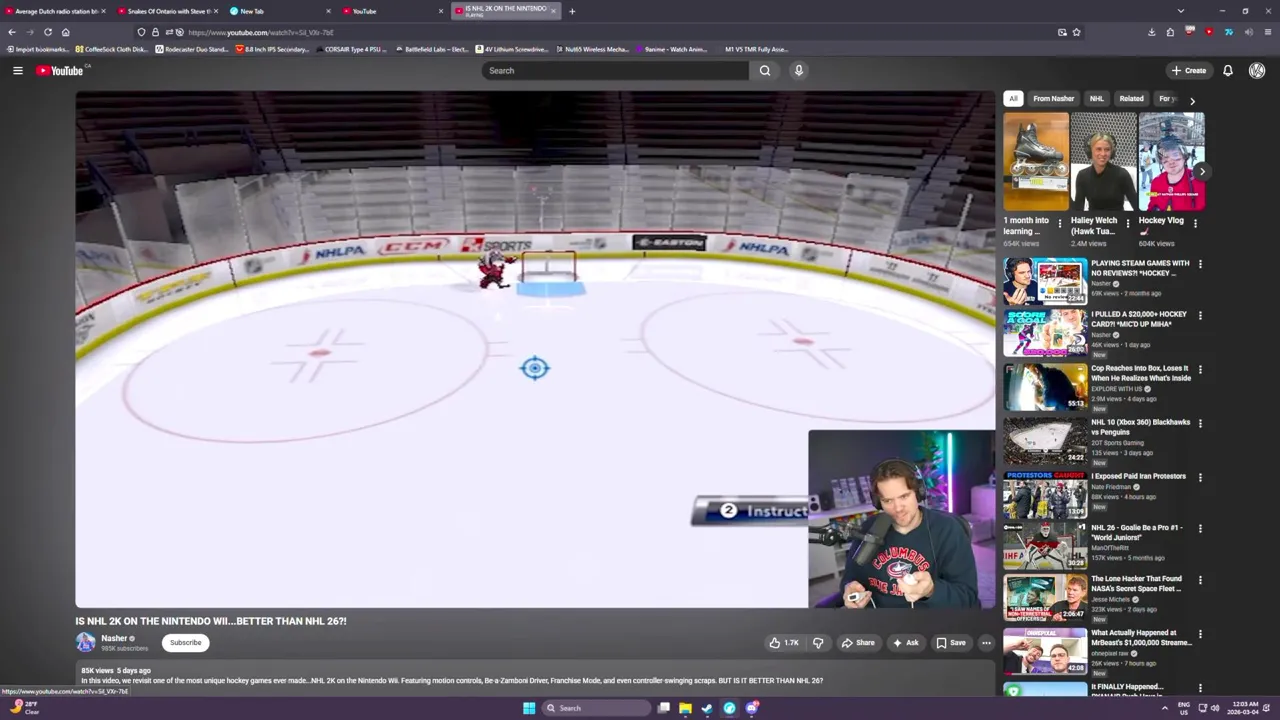Open the 'Hockey Vlog' short thumbnail

point(1171,161)
